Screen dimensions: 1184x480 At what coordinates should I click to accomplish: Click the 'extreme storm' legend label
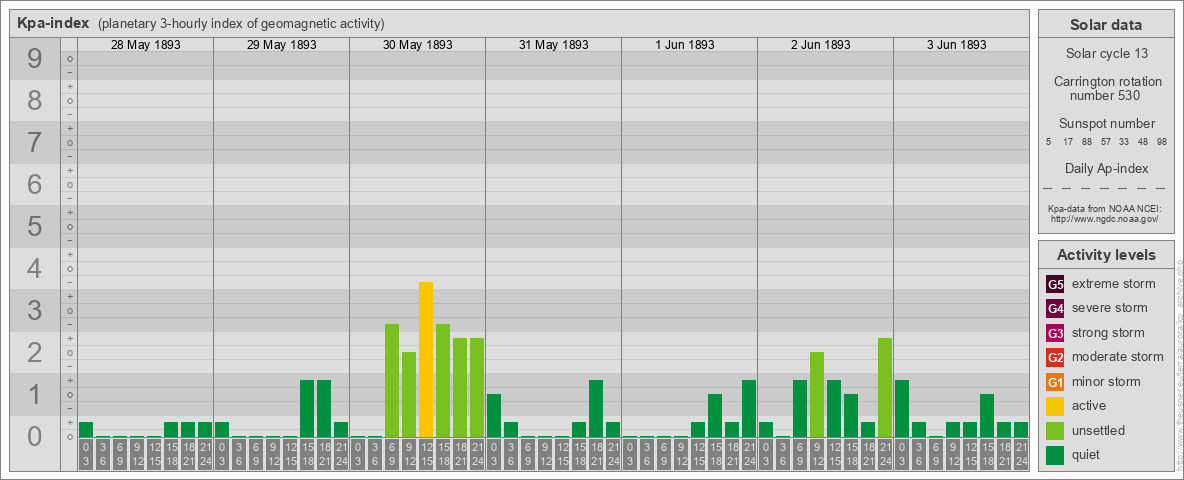click(1114, 285)
